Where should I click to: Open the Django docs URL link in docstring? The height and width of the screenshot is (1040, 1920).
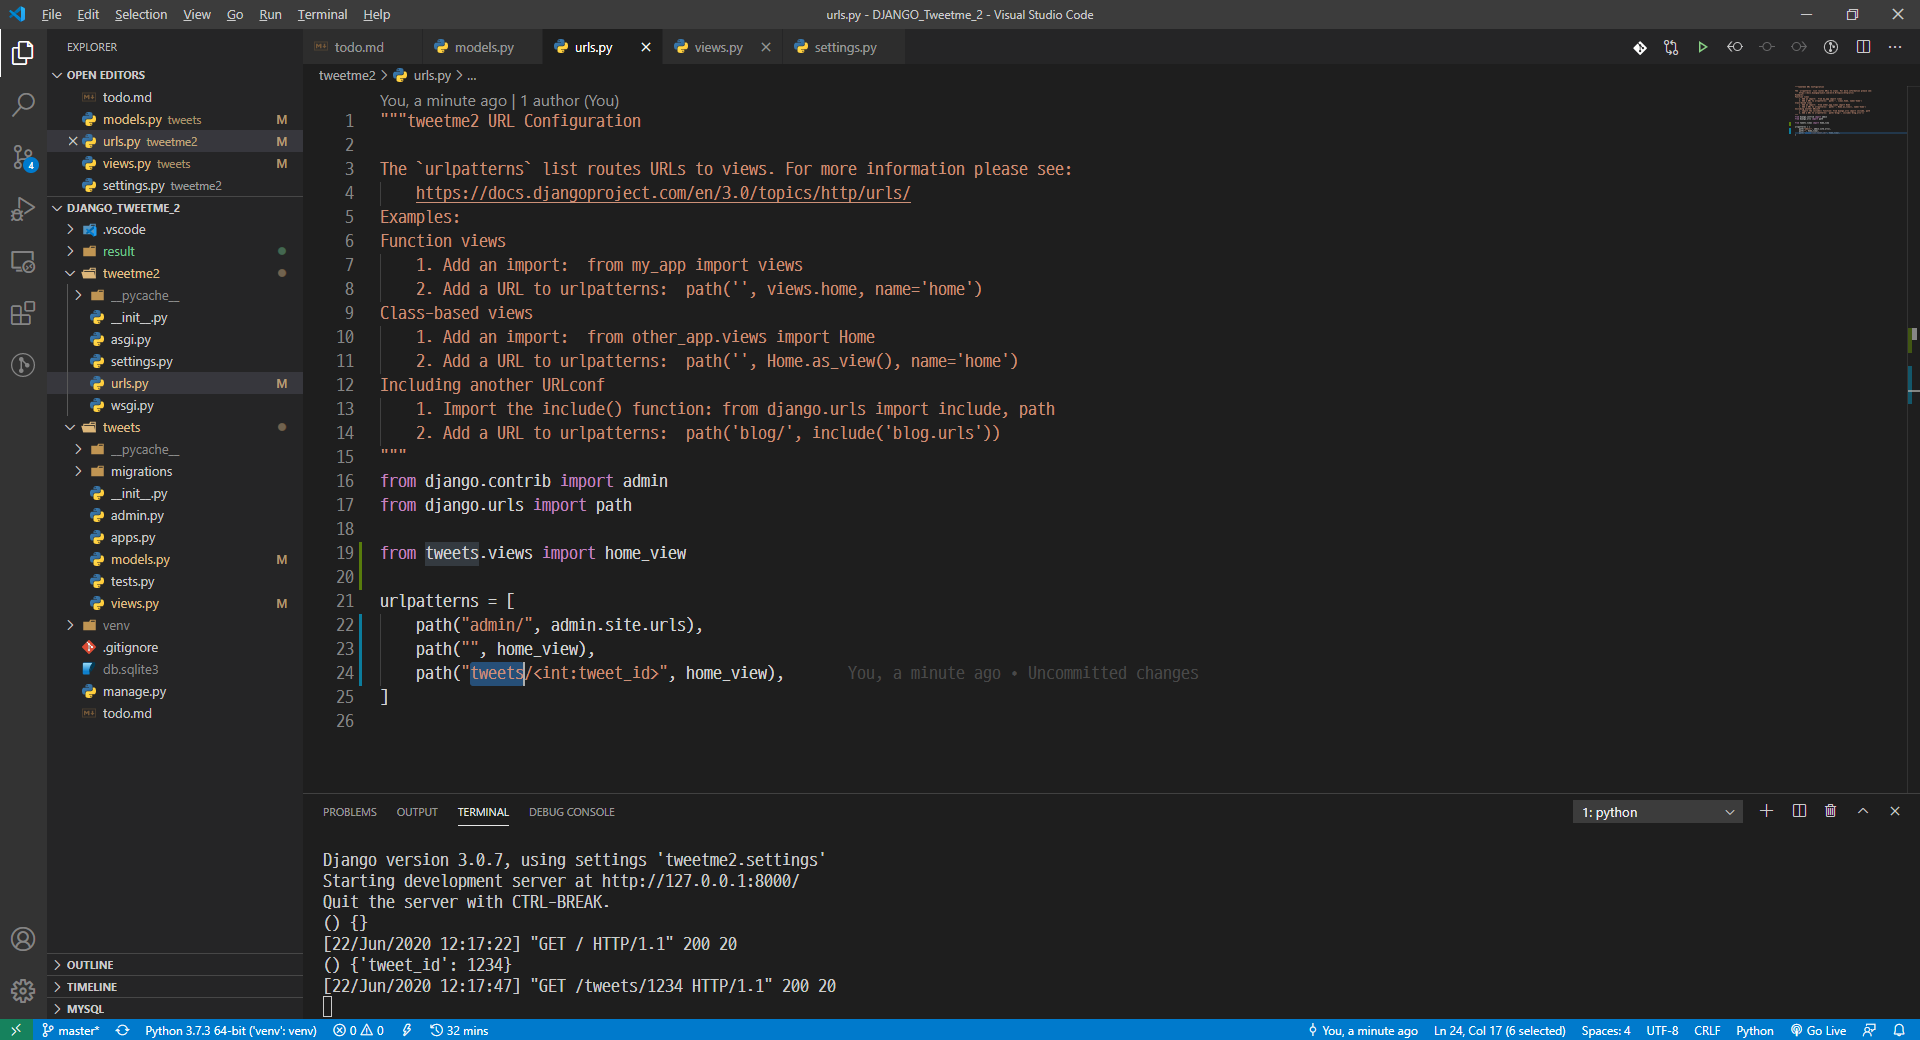pyautogui.click(x=663, y=193)
